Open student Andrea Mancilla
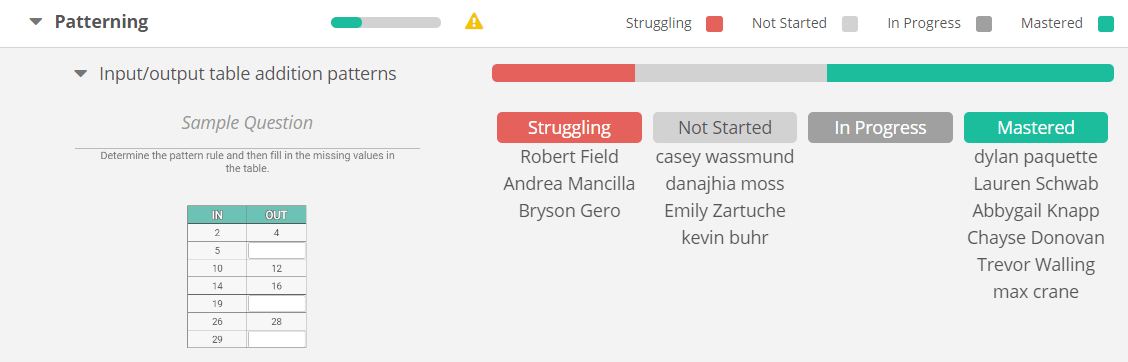This screenshot has height=362, width=1128. click(569, 184)
